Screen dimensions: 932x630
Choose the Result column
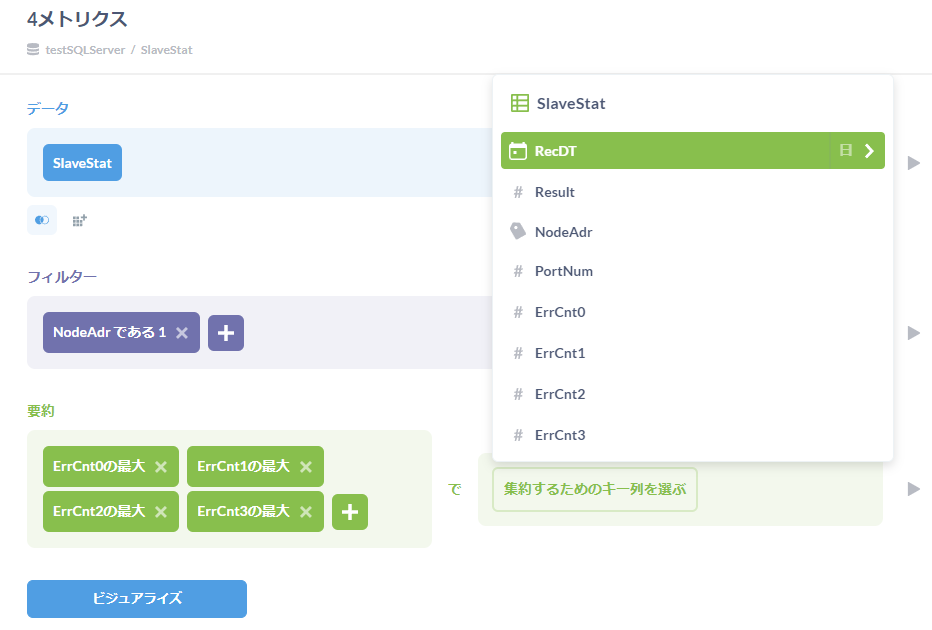(x=554, y=192)
